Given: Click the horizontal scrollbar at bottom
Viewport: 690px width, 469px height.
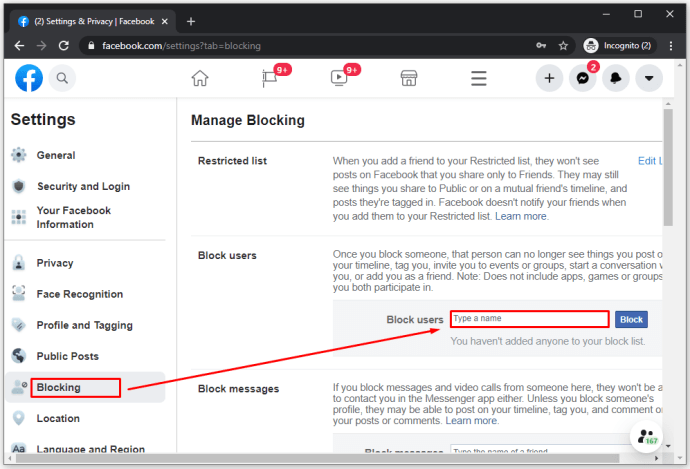Looking at the screenshot, I should click(x=318, y=458).
